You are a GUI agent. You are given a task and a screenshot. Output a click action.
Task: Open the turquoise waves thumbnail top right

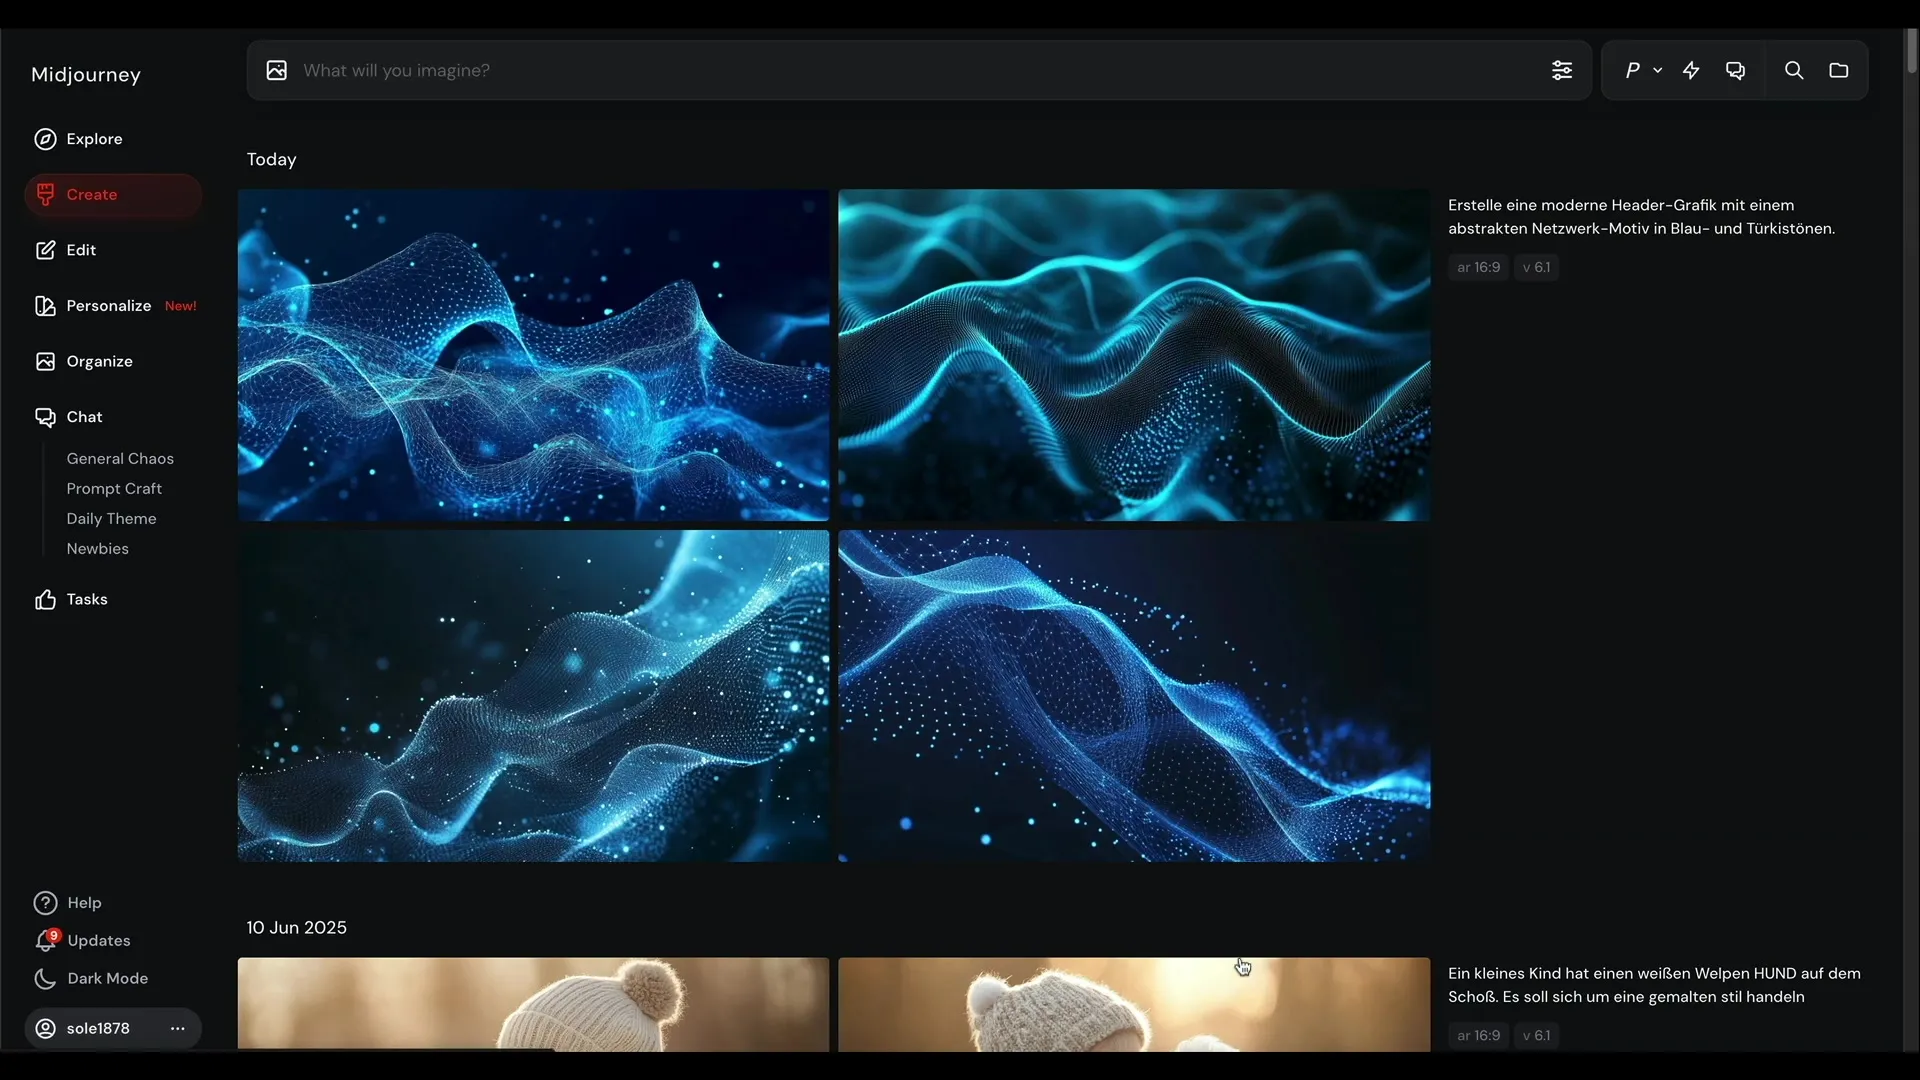[x=1133, y=355]
